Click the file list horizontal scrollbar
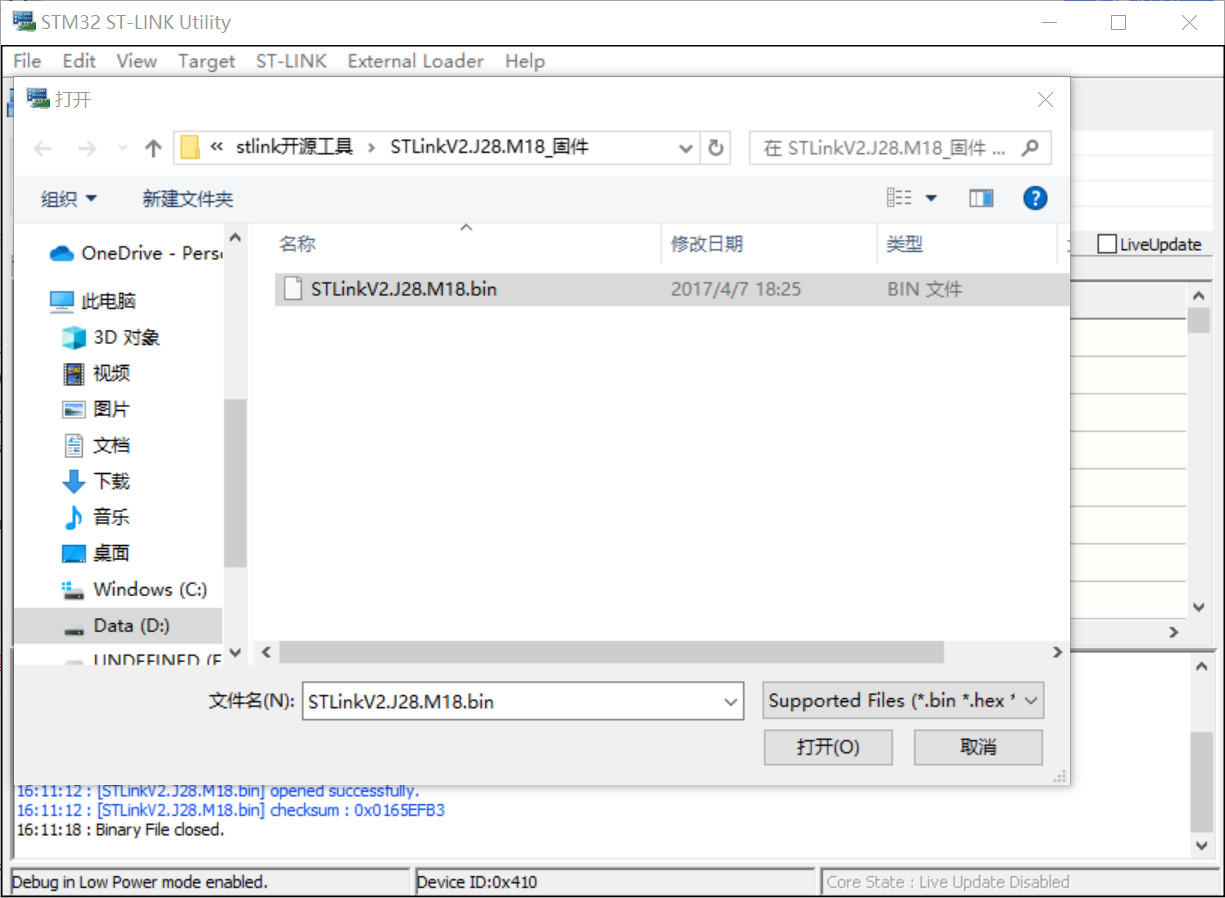1225x898 pixels. click(x=611, y=652)
